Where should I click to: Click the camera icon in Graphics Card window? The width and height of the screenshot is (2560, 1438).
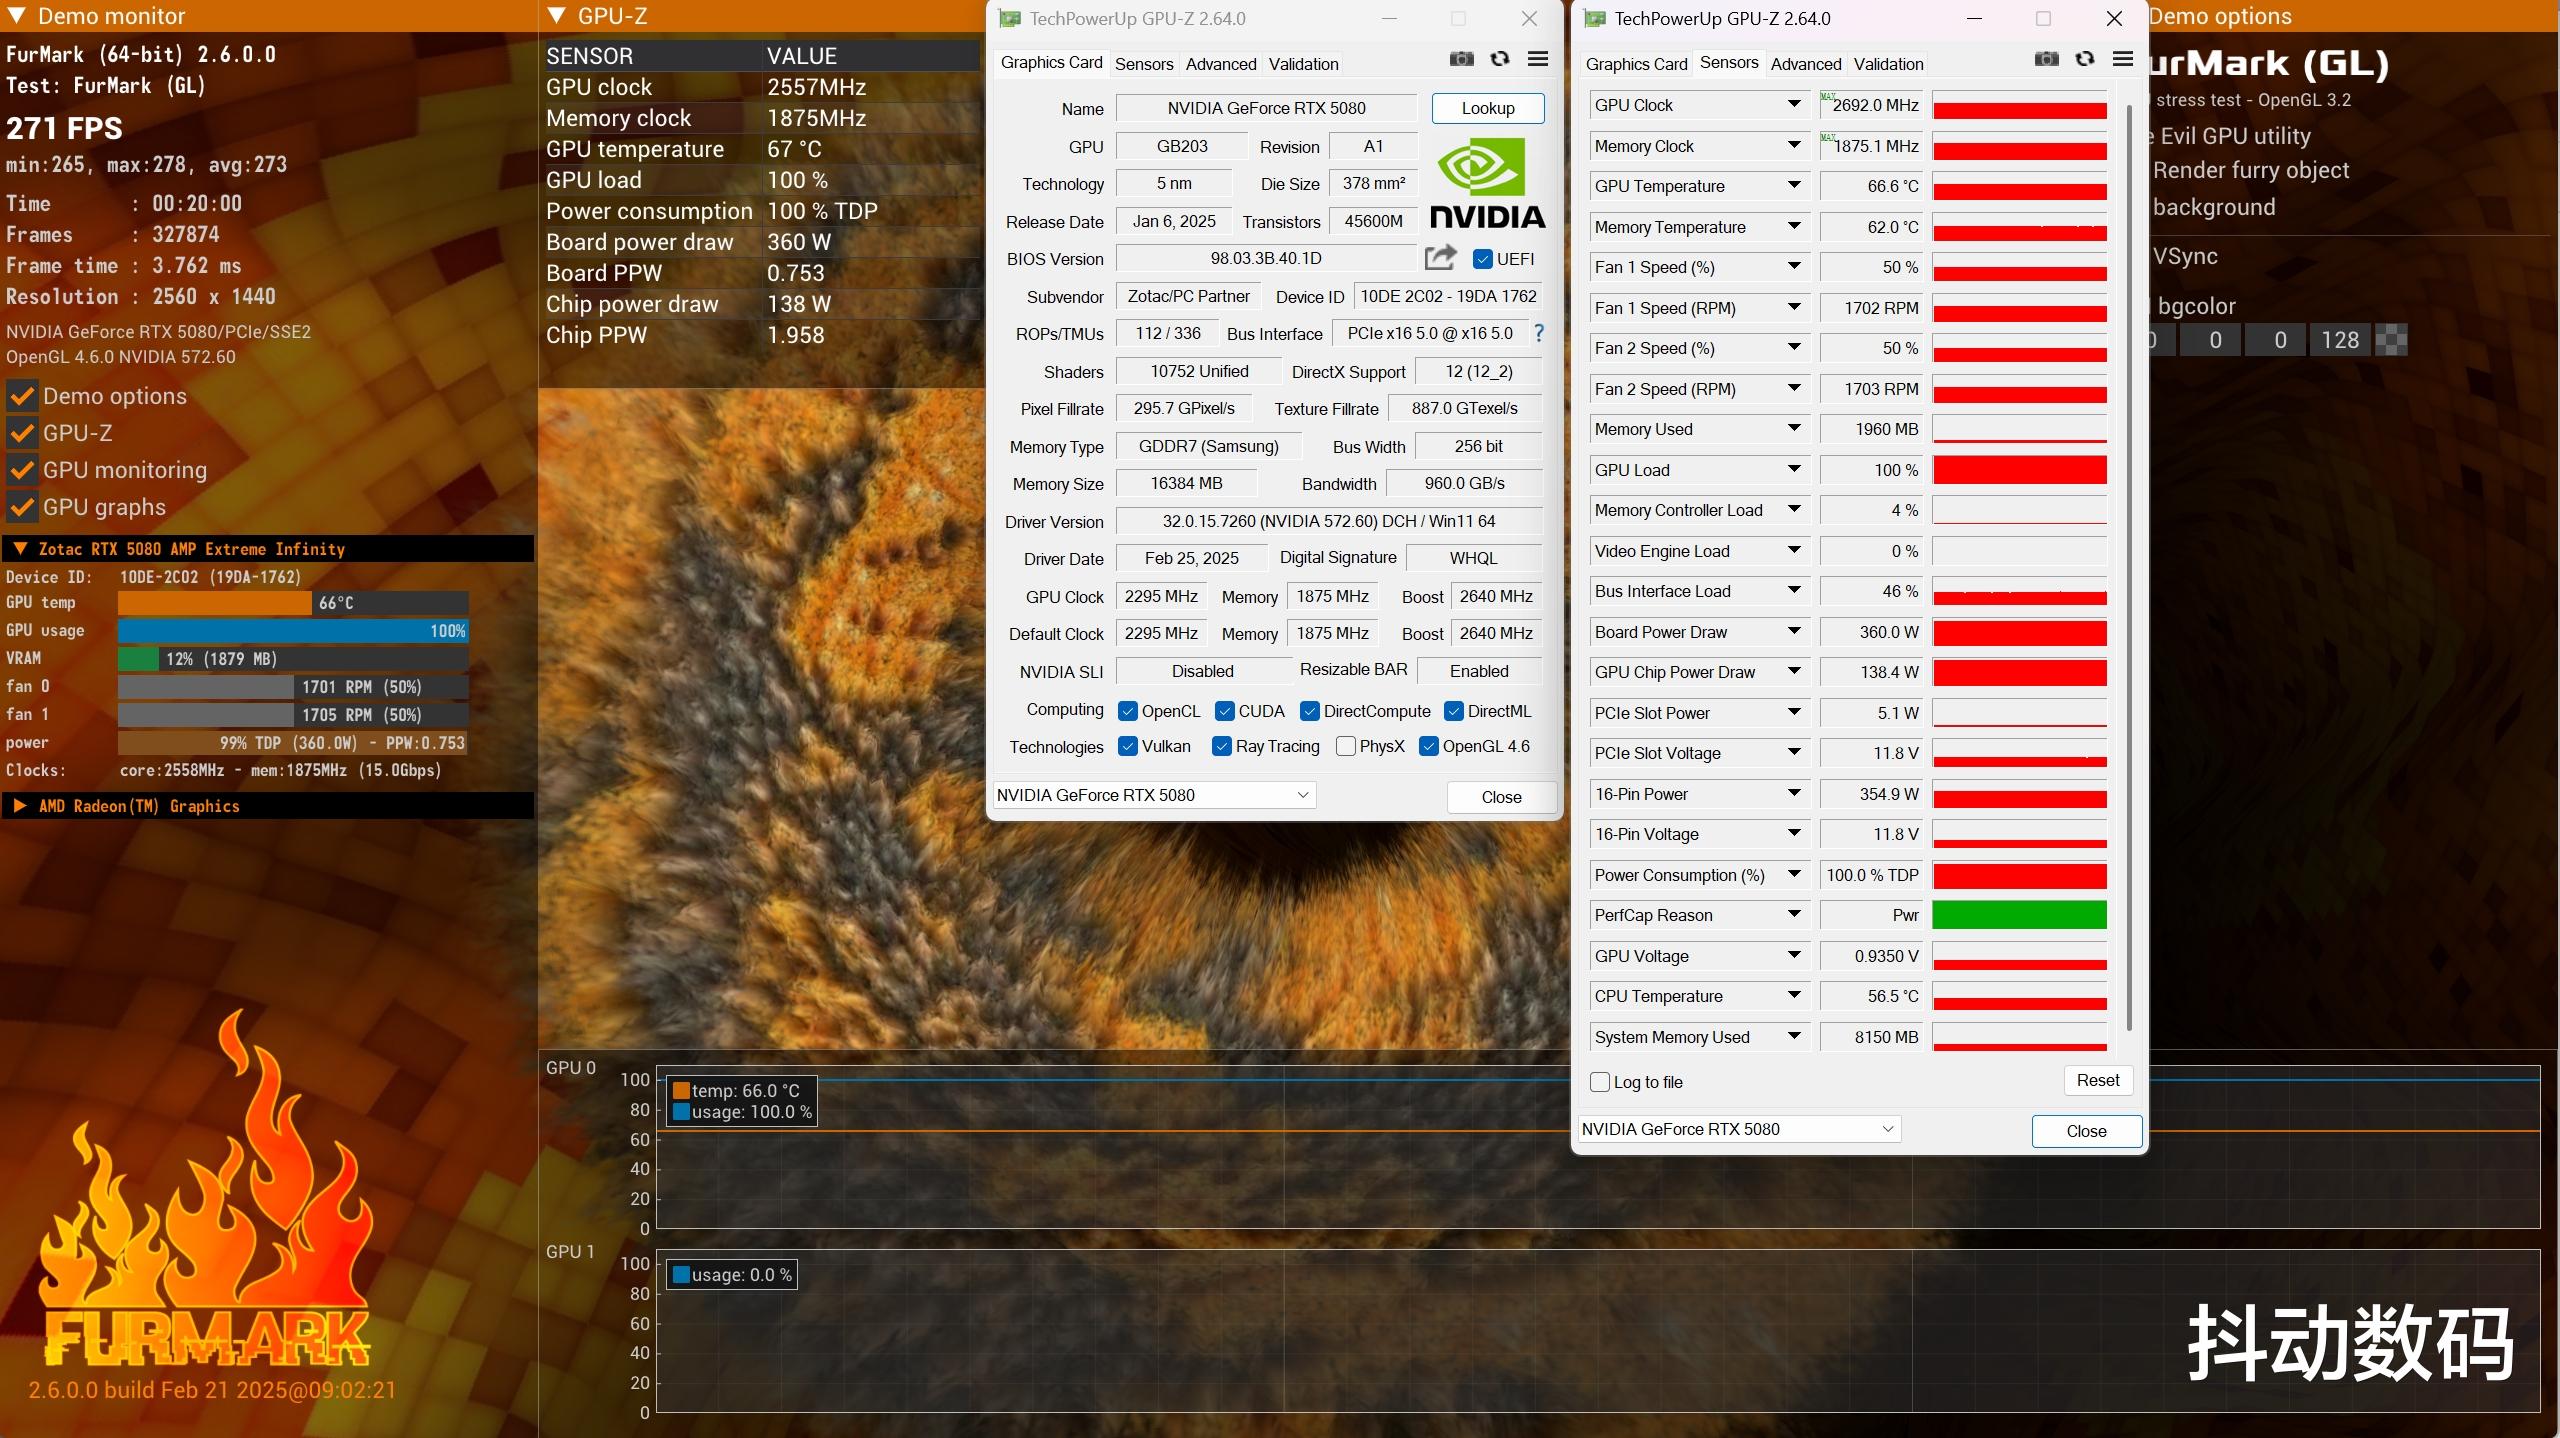(1461, 59)
